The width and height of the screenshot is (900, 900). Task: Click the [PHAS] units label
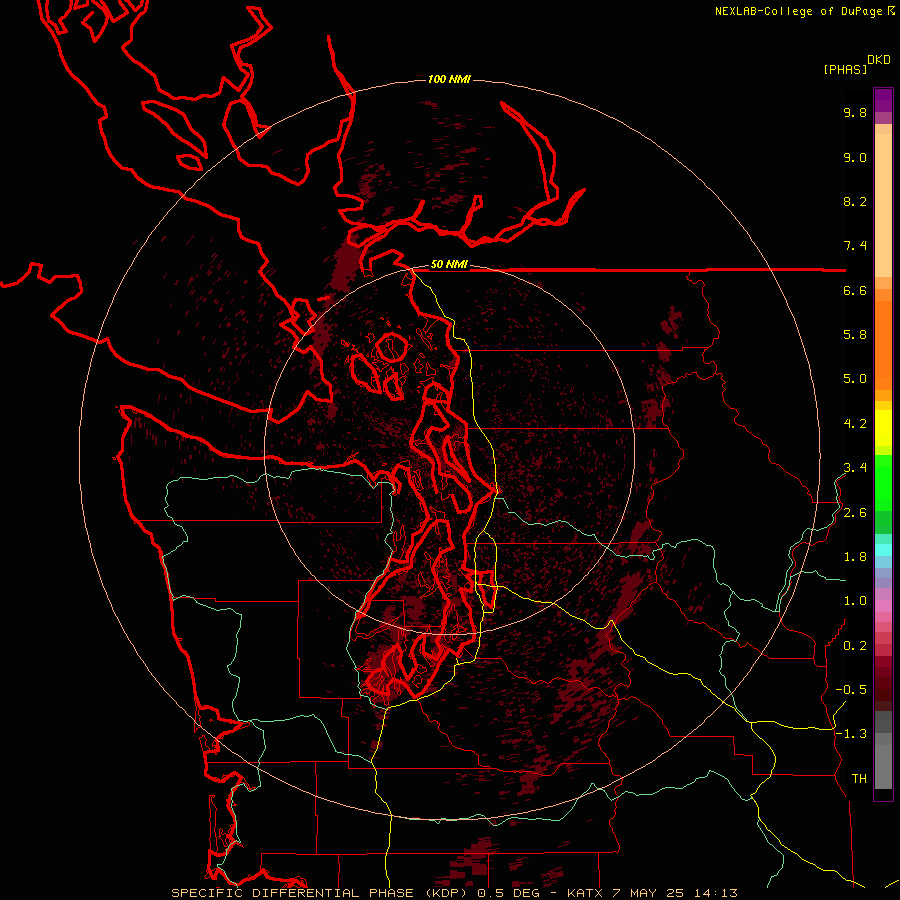(x=845, y=69)
